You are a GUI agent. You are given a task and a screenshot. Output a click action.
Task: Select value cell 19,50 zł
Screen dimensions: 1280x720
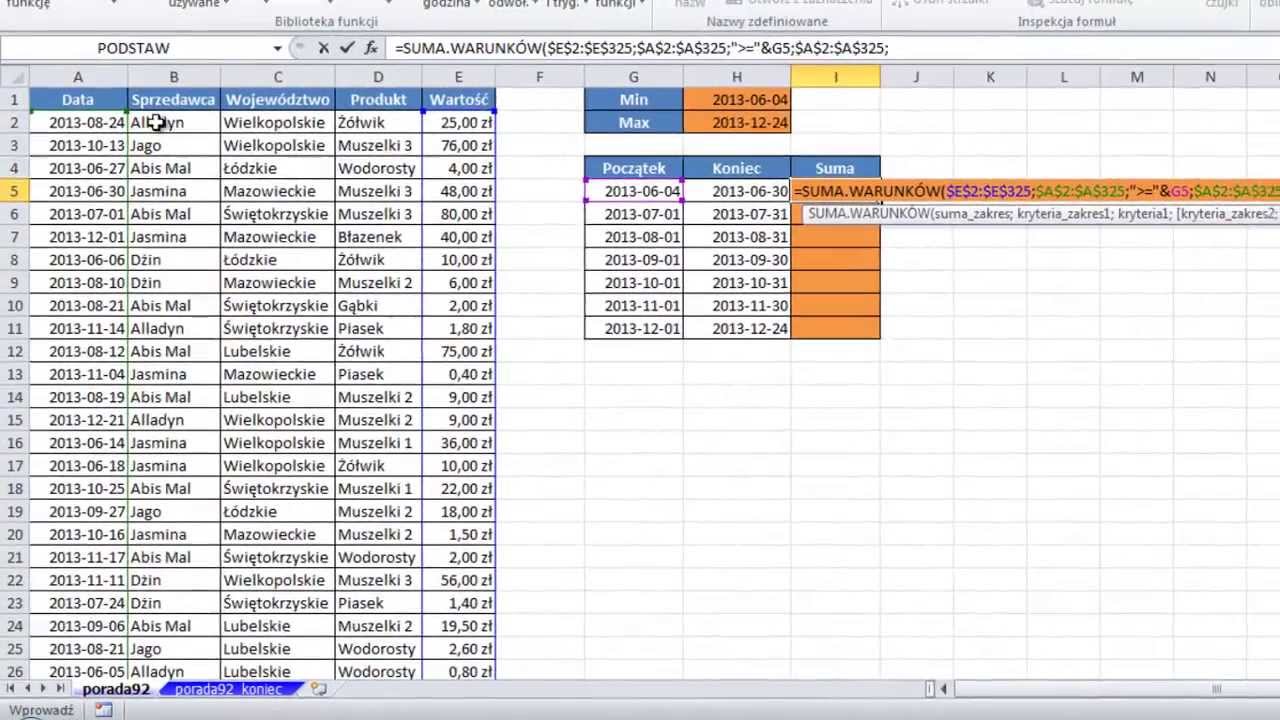[x=458, y=626]
